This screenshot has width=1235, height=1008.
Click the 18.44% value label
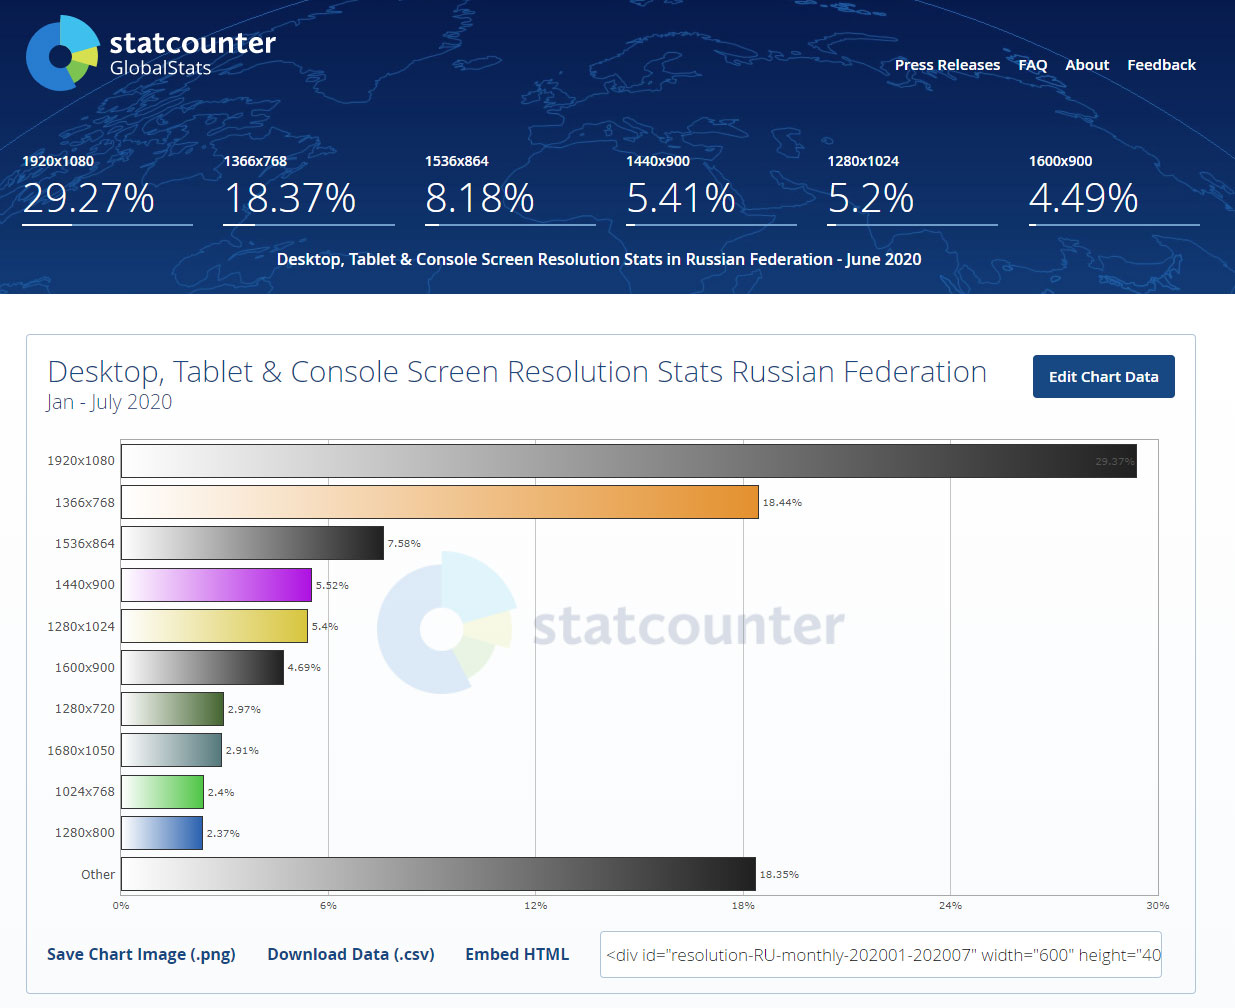pos(782,503)
